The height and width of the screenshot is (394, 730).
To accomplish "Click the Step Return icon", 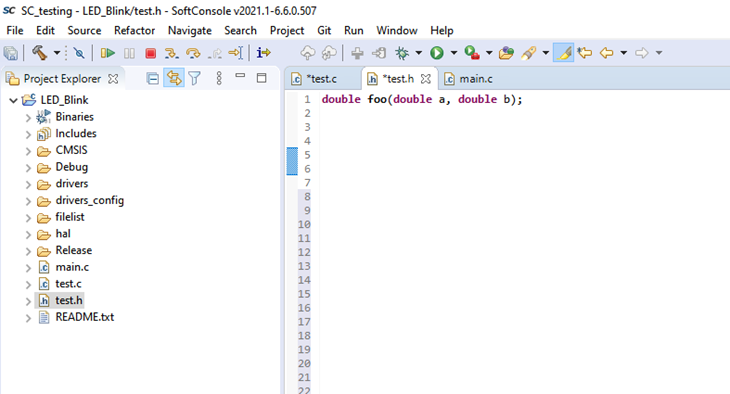I will tap(215, 54).
